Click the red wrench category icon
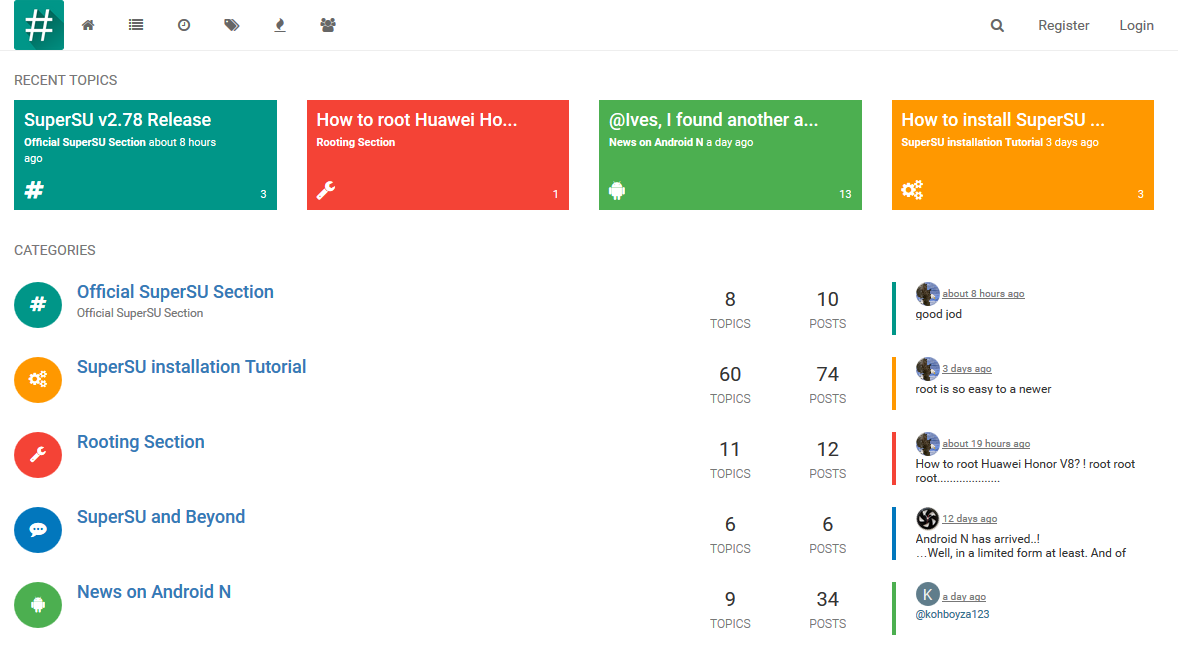The height and width of the screenshot is (653, 1178). (x=38, y=454)
